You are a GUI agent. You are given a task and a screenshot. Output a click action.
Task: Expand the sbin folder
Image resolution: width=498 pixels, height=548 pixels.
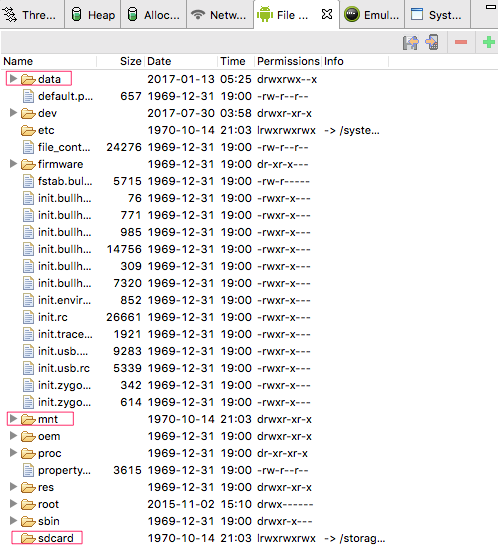coord(13,521)
